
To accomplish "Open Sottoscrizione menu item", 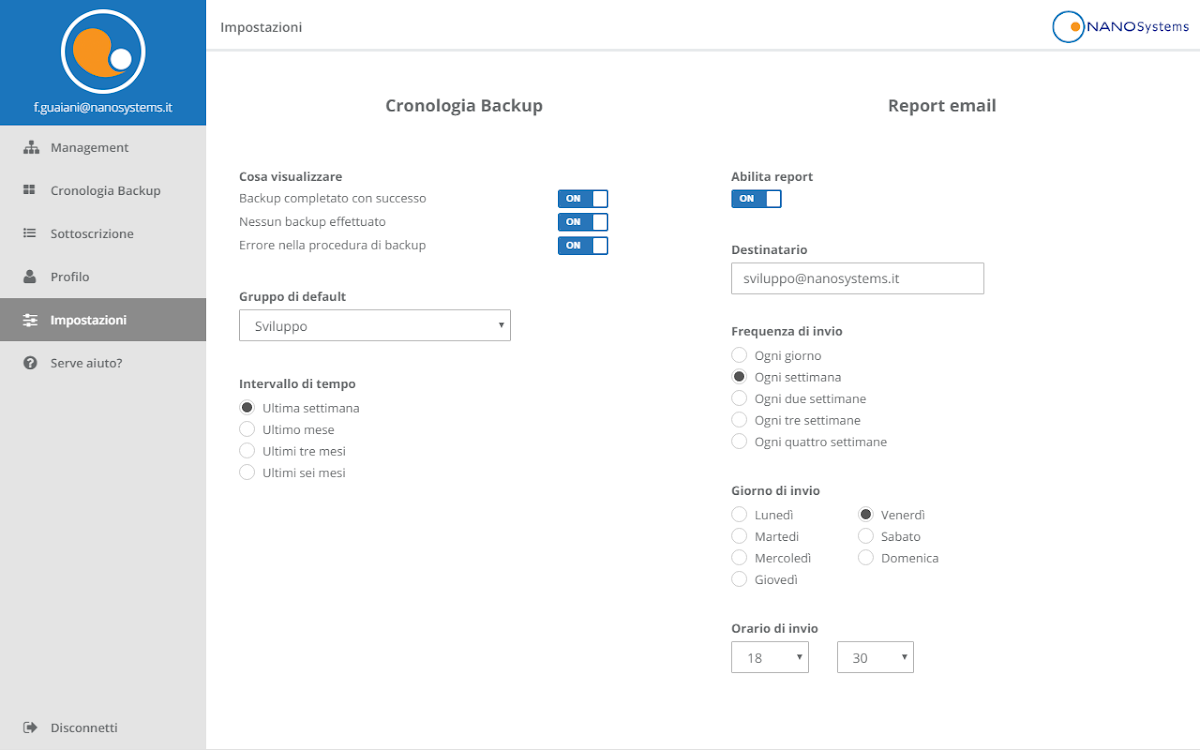I will pos(91,234).
